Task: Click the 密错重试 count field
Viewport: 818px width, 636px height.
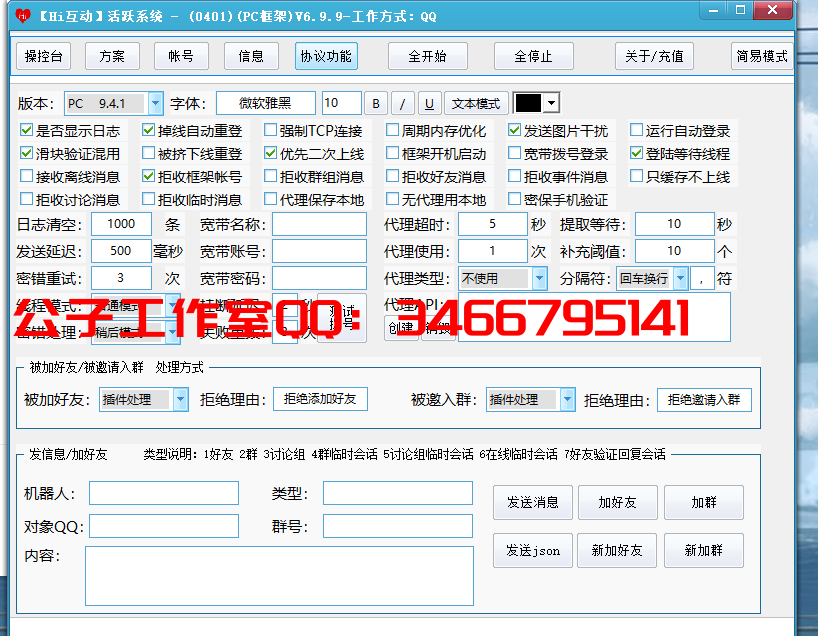Action: [122, 278]
